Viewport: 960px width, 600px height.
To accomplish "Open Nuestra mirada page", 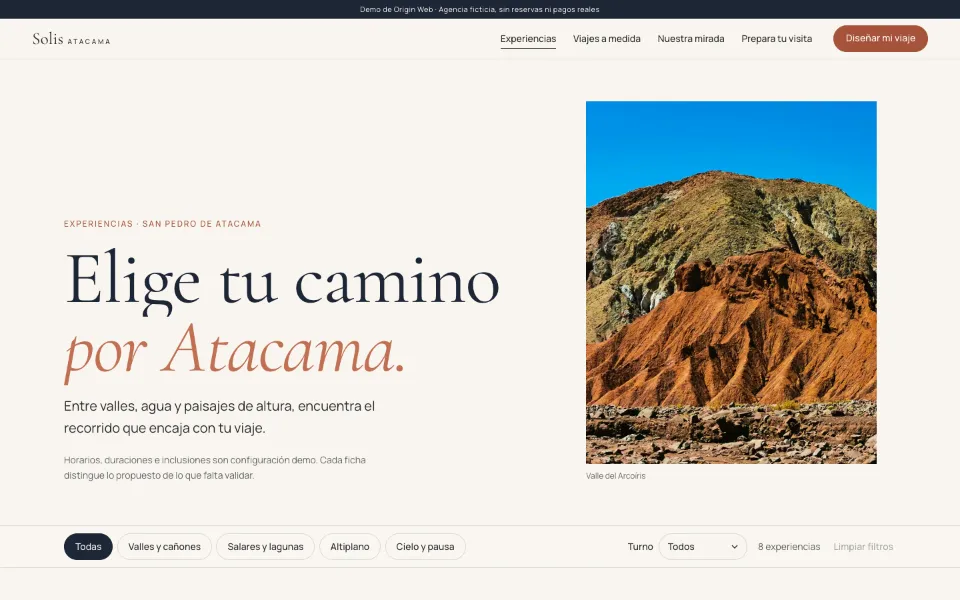I will (x=691, y=39).
